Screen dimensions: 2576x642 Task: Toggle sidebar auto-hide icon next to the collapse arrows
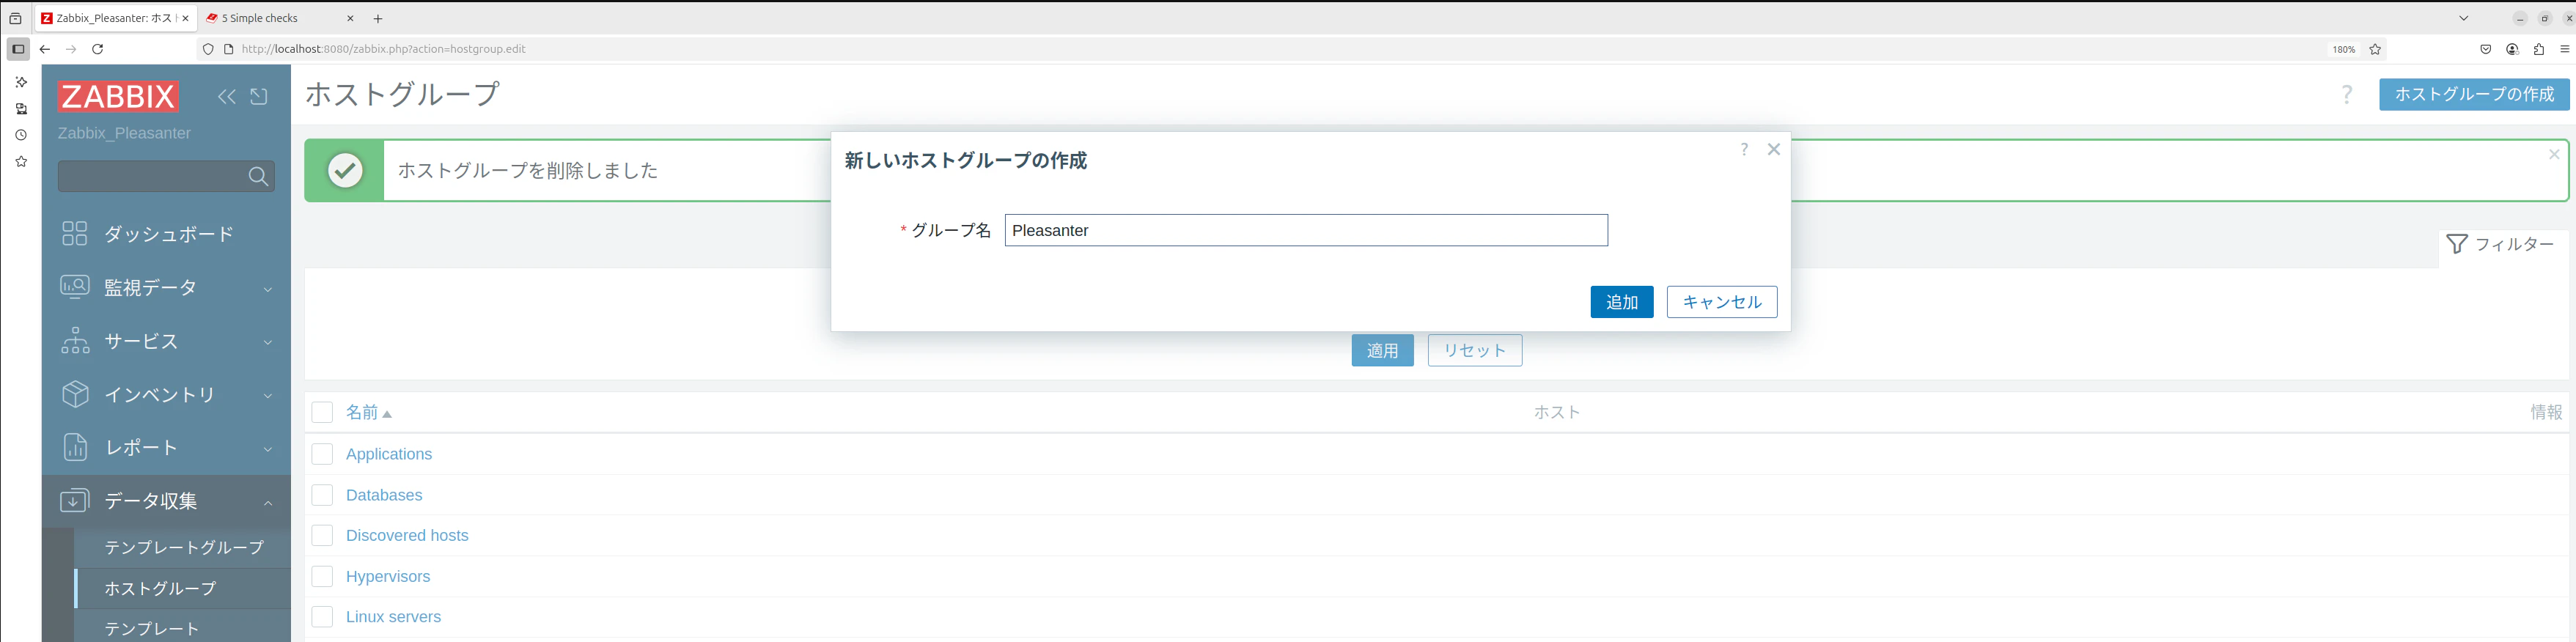coord(259,96)
